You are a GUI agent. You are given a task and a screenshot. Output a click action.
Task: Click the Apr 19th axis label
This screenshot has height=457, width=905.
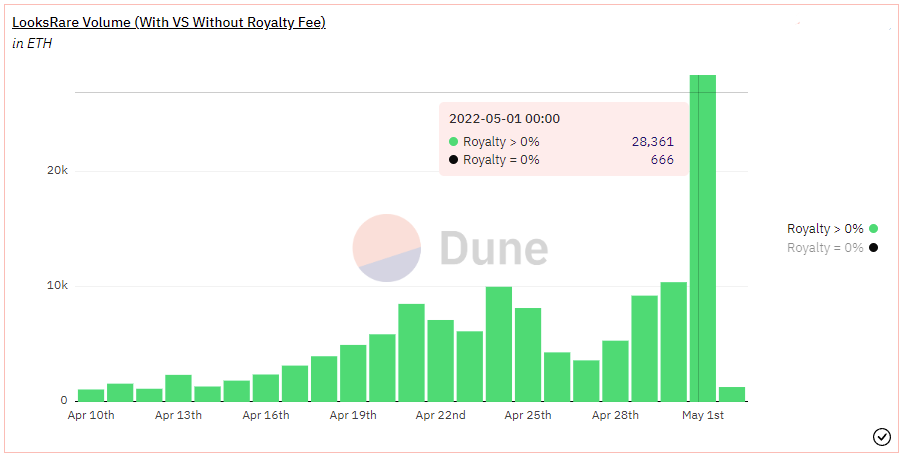(353, 415)
